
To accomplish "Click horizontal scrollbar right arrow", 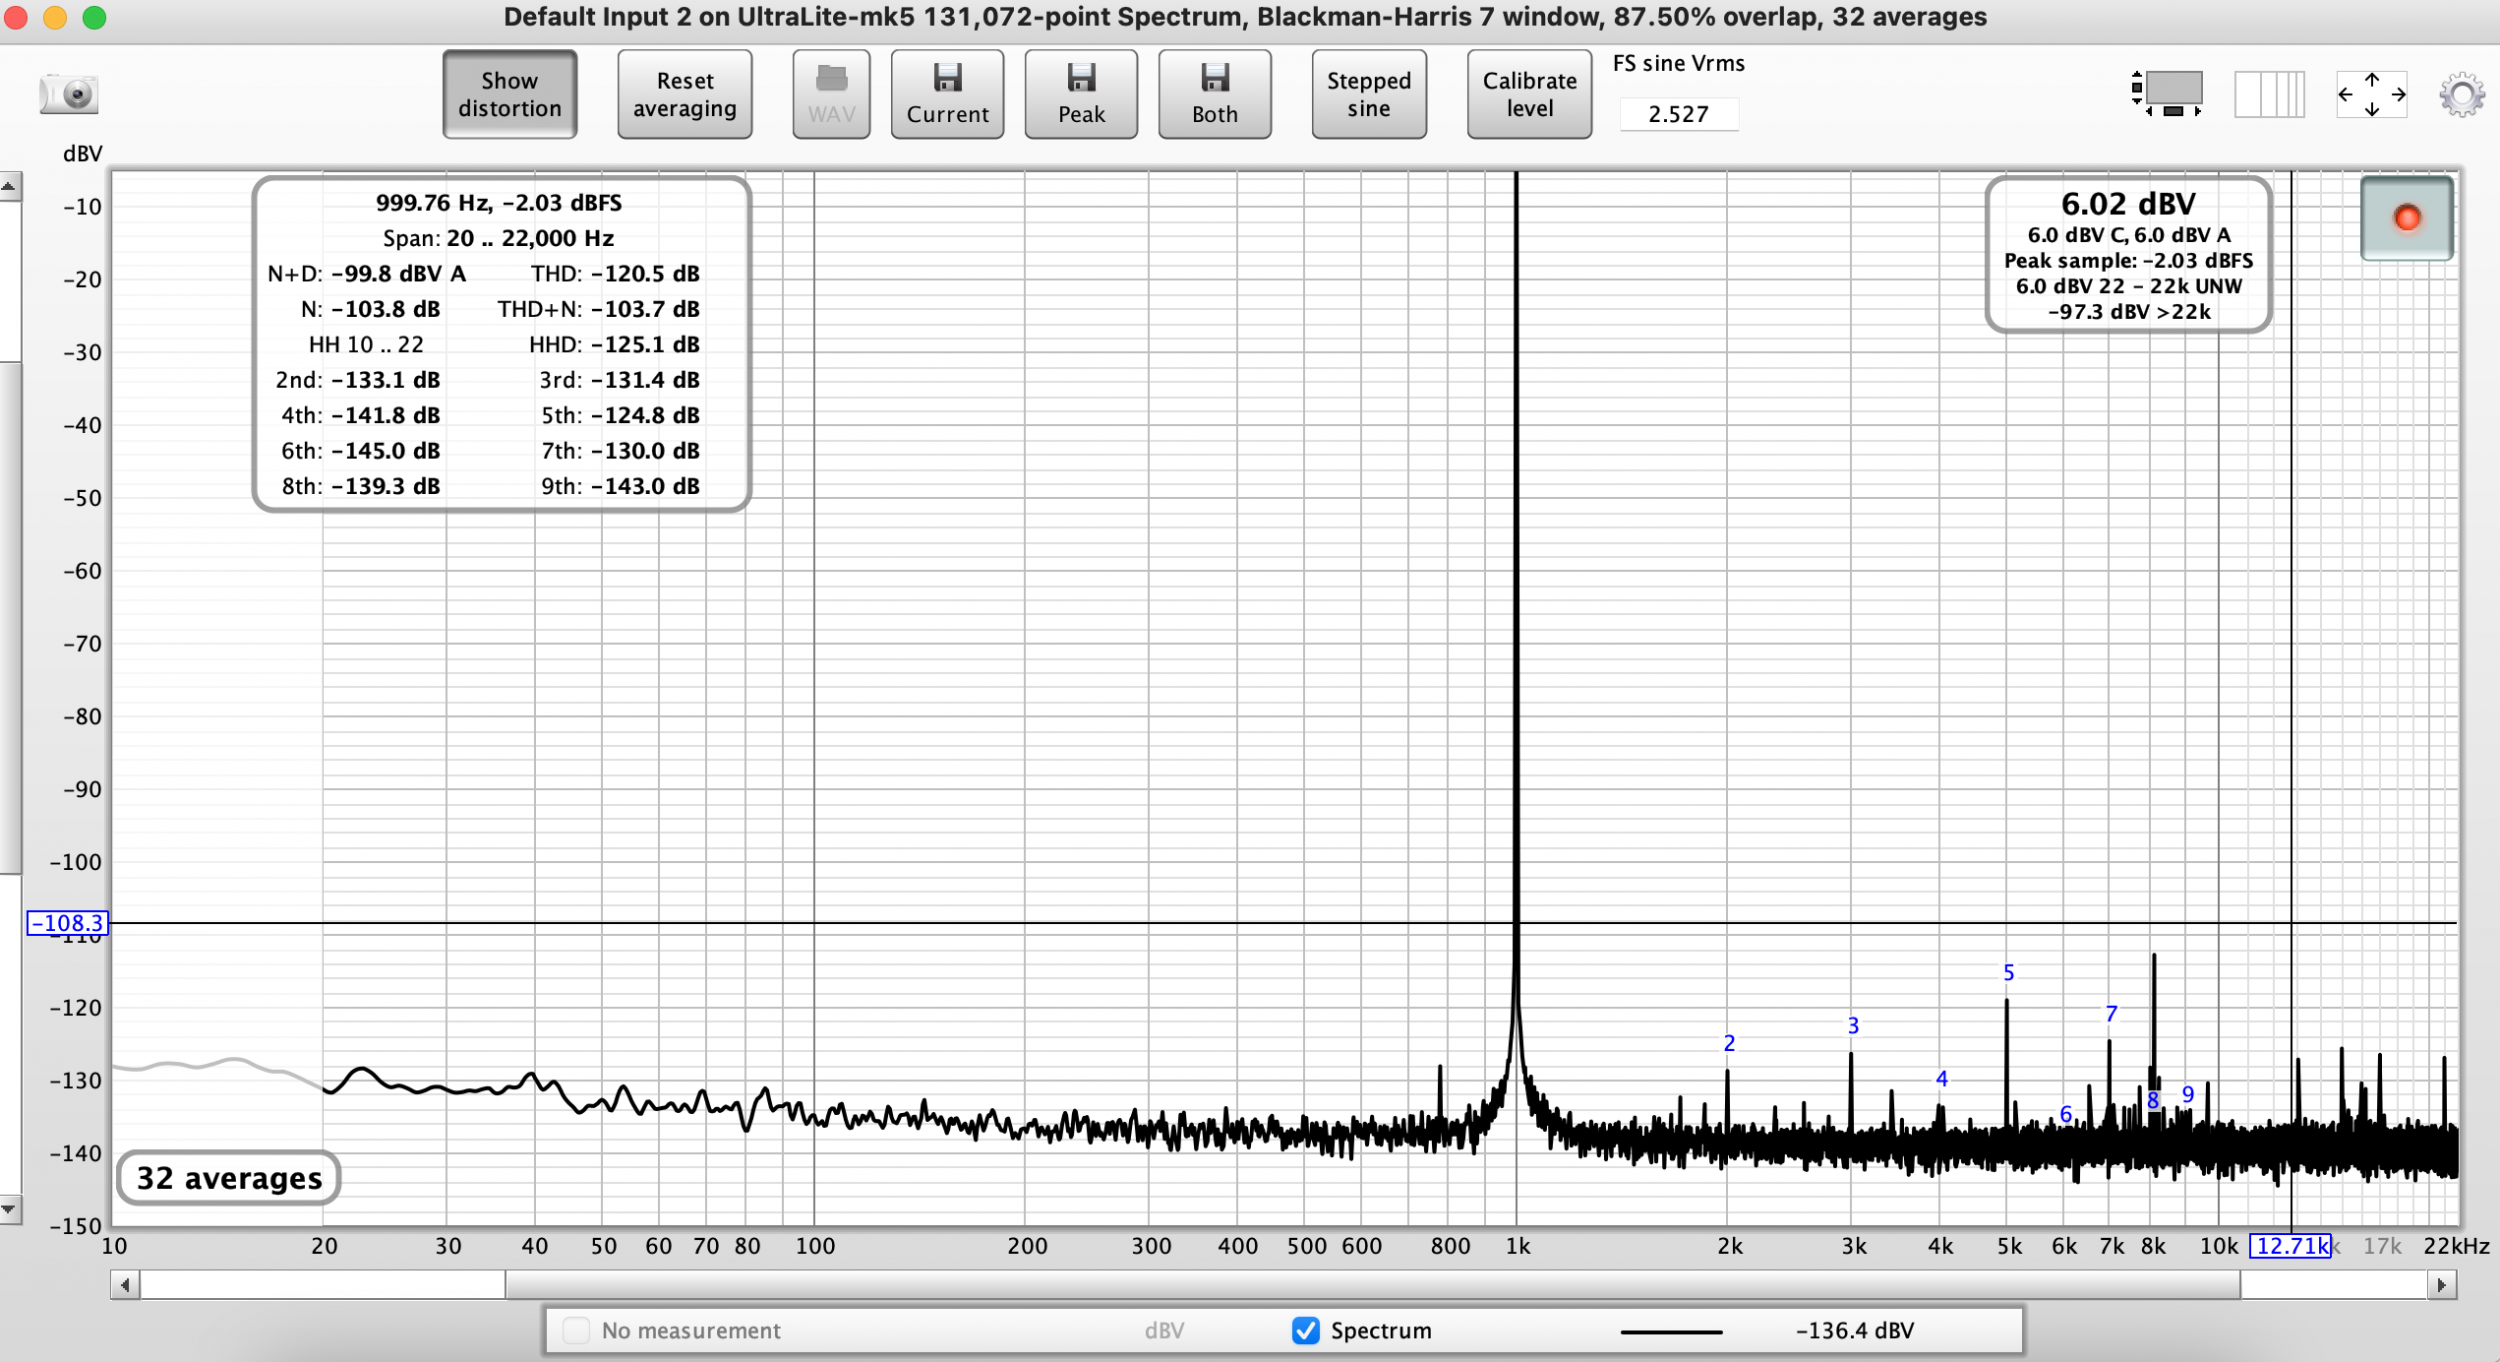I will 2442,1284.
